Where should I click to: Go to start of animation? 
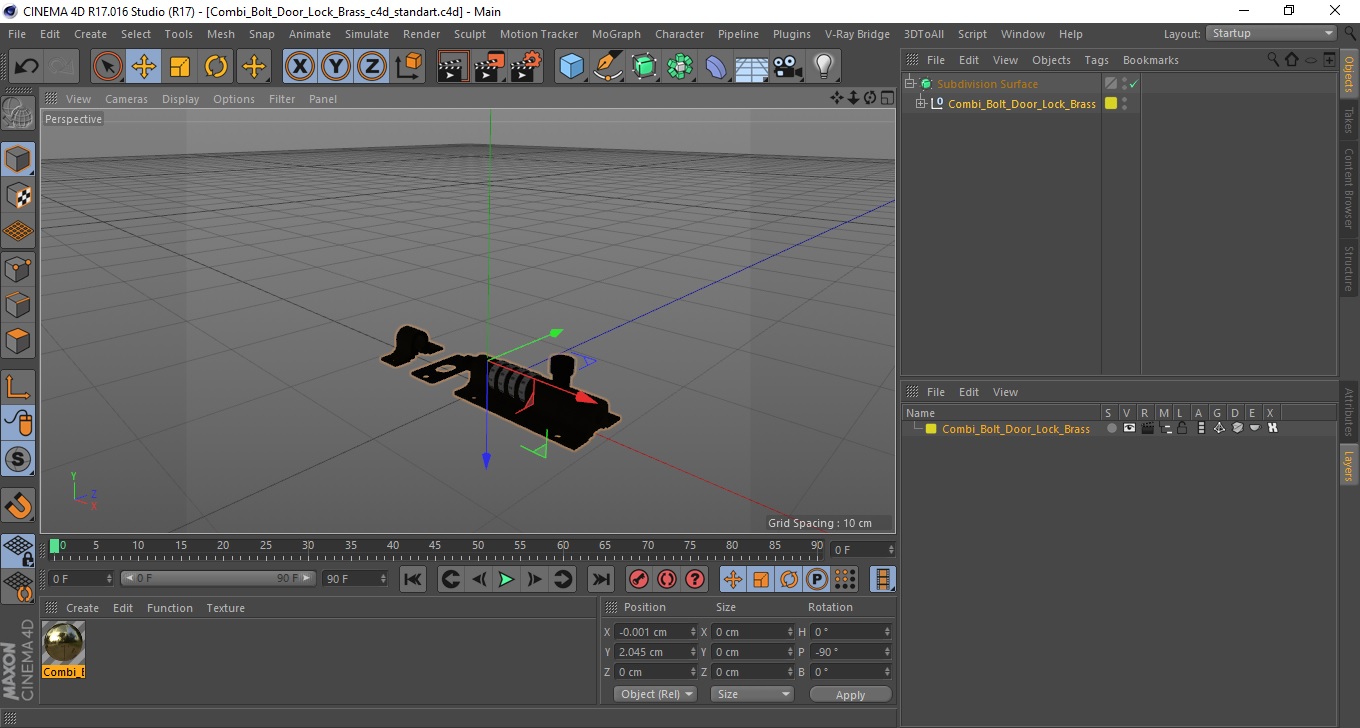pyautogui.click(x=413, y=579)
